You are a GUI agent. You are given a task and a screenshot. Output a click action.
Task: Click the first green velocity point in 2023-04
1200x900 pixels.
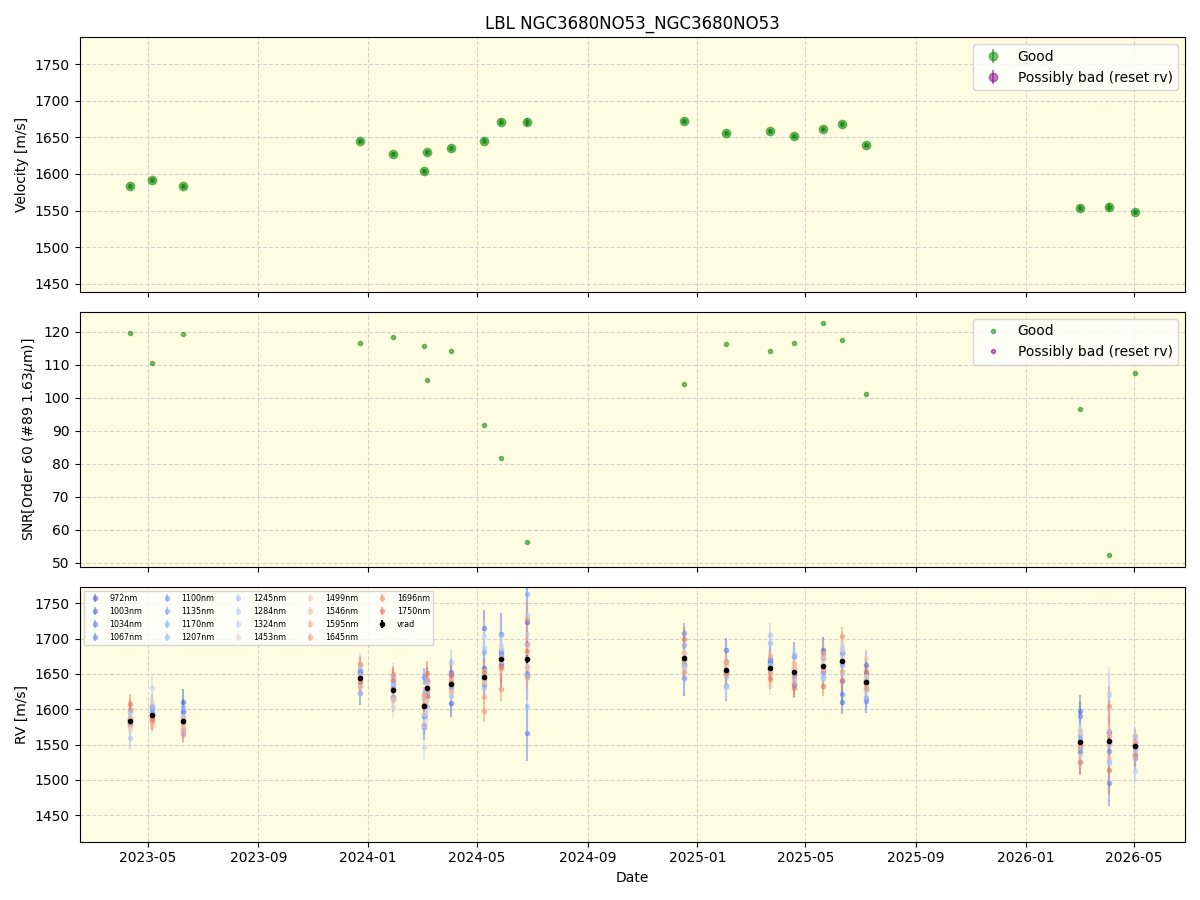[130, 186]
